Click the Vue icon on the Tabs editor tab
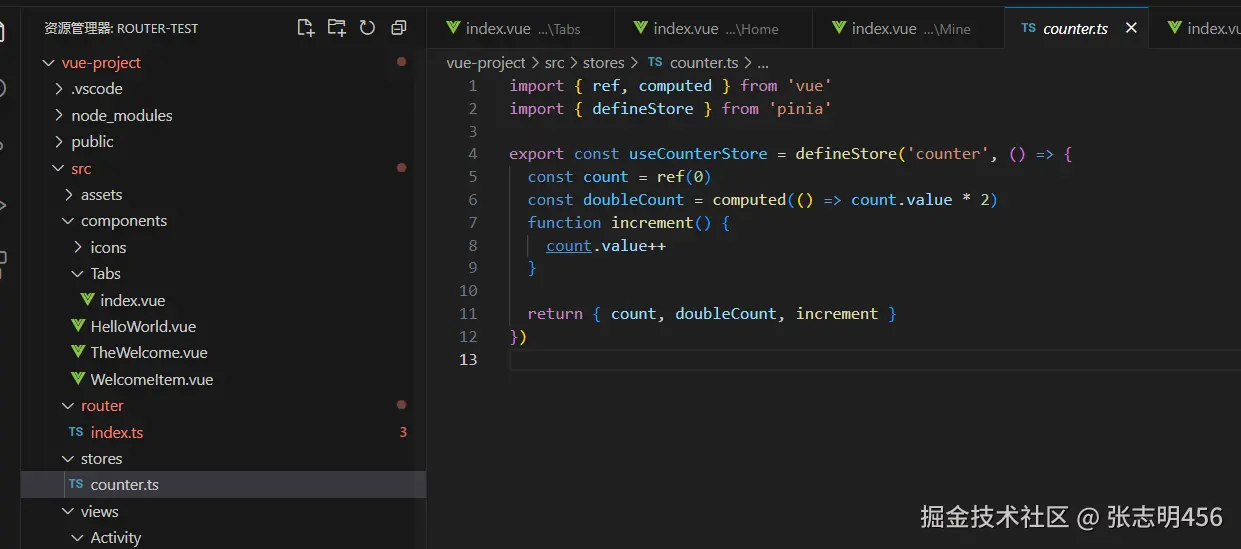 (453, 28)
